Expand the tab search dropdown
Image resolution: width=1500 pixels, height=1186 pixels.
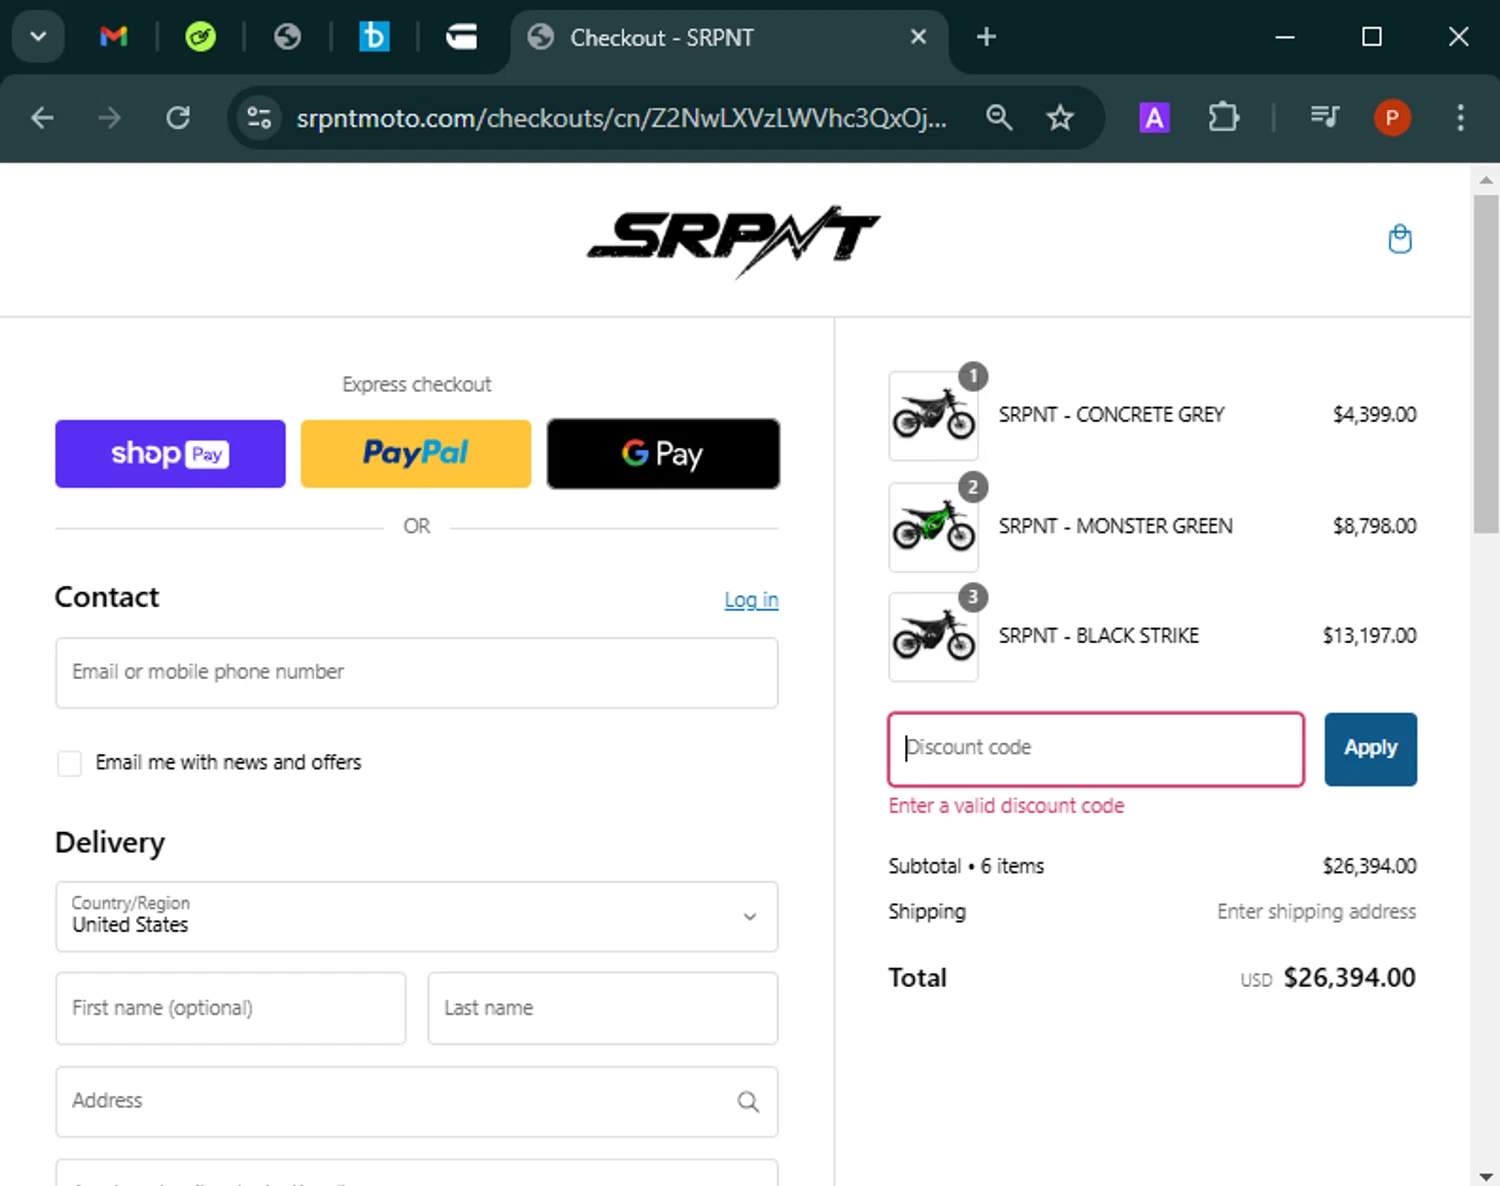38,37
